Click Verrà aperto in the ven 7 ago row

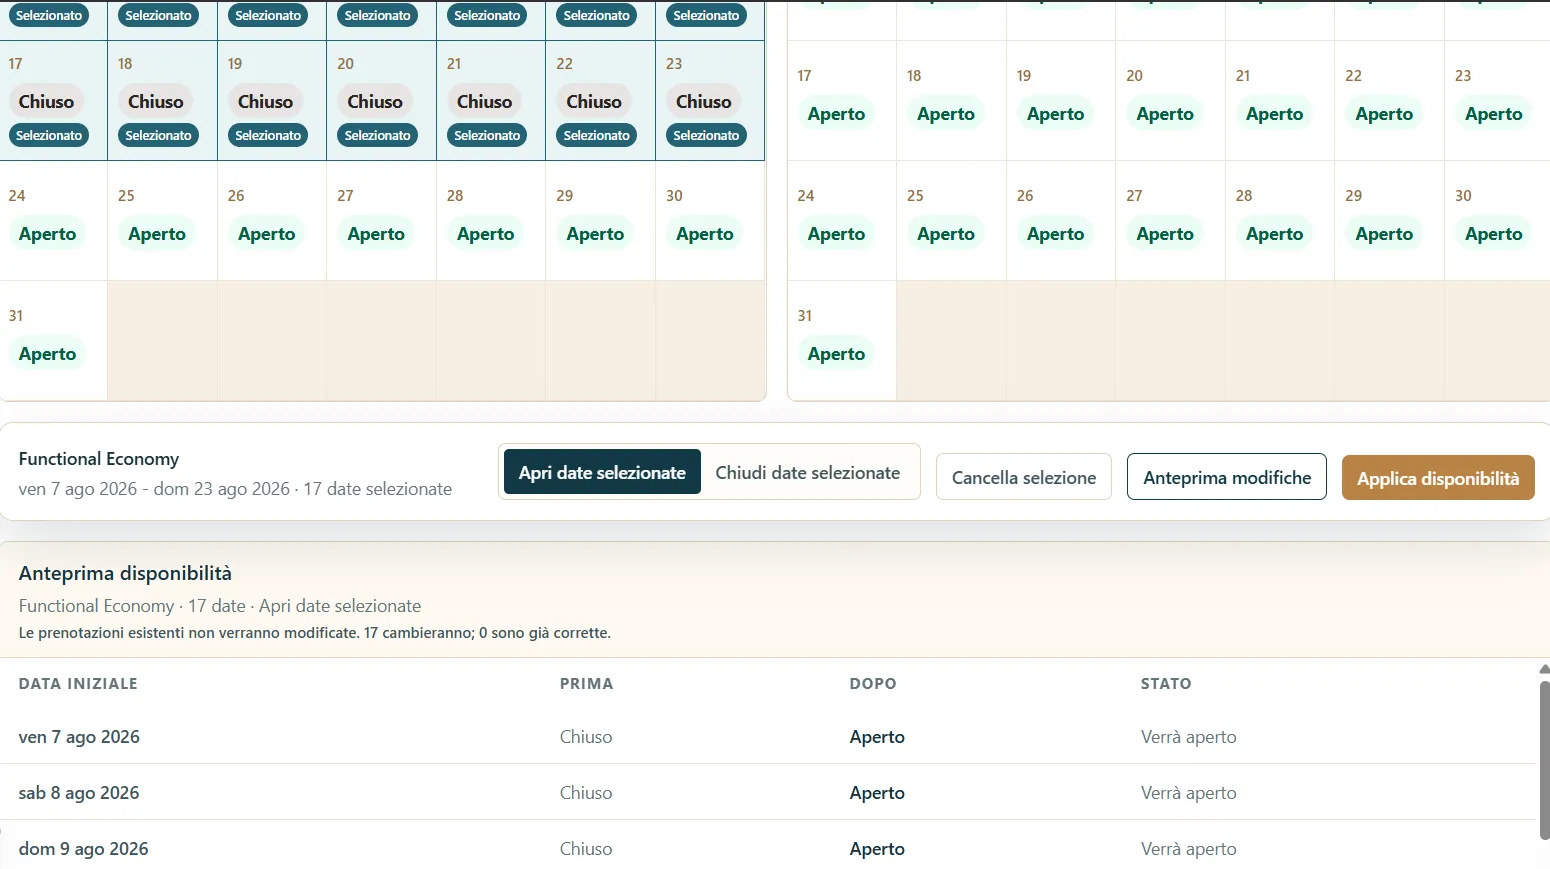click(x=1188, y=737)
